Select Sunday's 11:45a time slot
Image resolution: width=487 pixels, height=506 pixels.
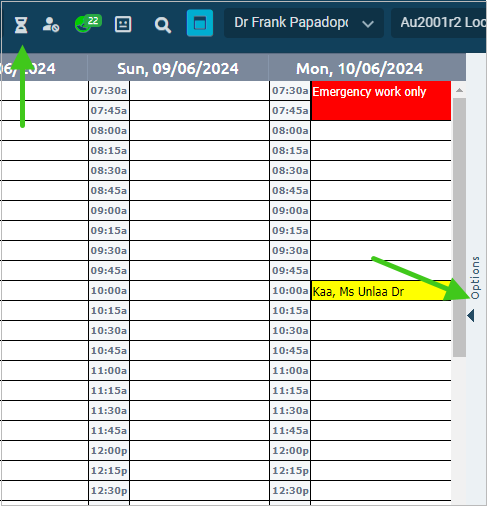pyautogui.click(x=199, y=431)
